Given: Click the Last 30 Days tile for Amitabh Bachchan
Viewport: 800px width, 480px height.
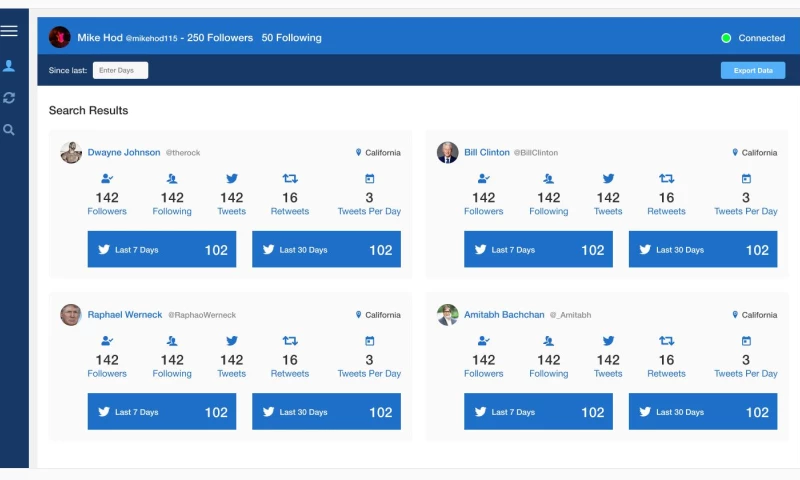Looking at the screenshot, I should point(703,412).
